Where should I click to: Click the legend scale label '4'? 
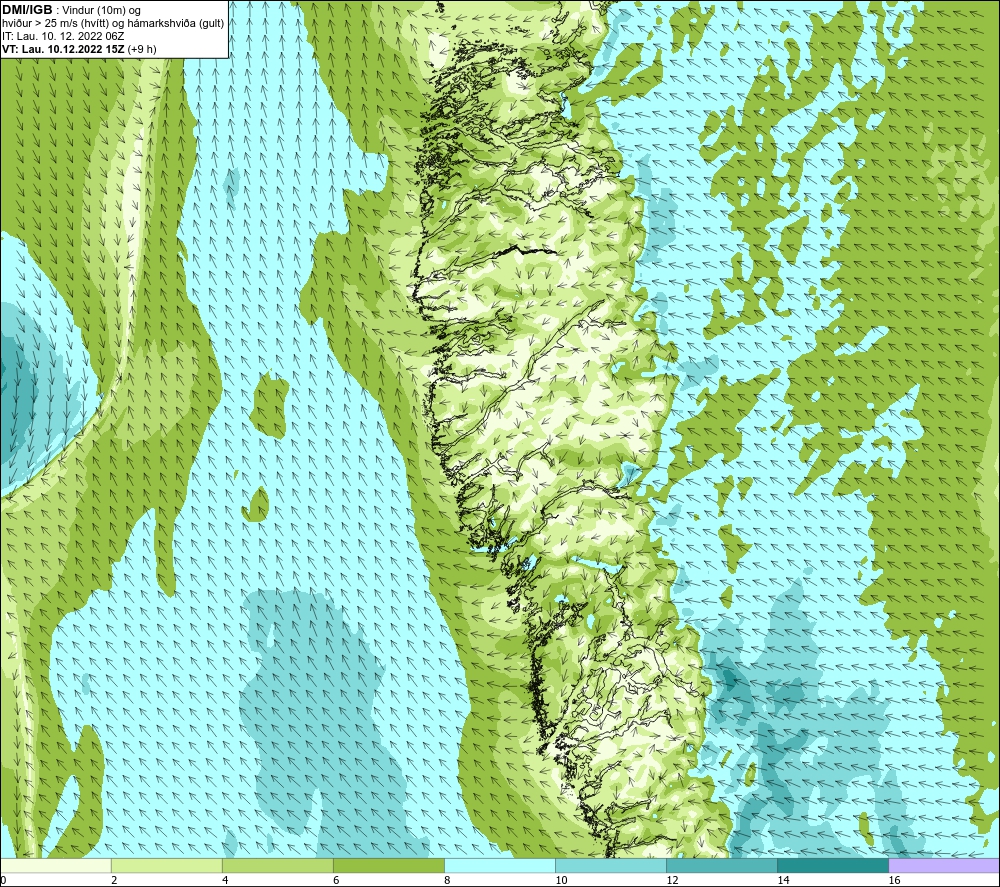[225, 880]
